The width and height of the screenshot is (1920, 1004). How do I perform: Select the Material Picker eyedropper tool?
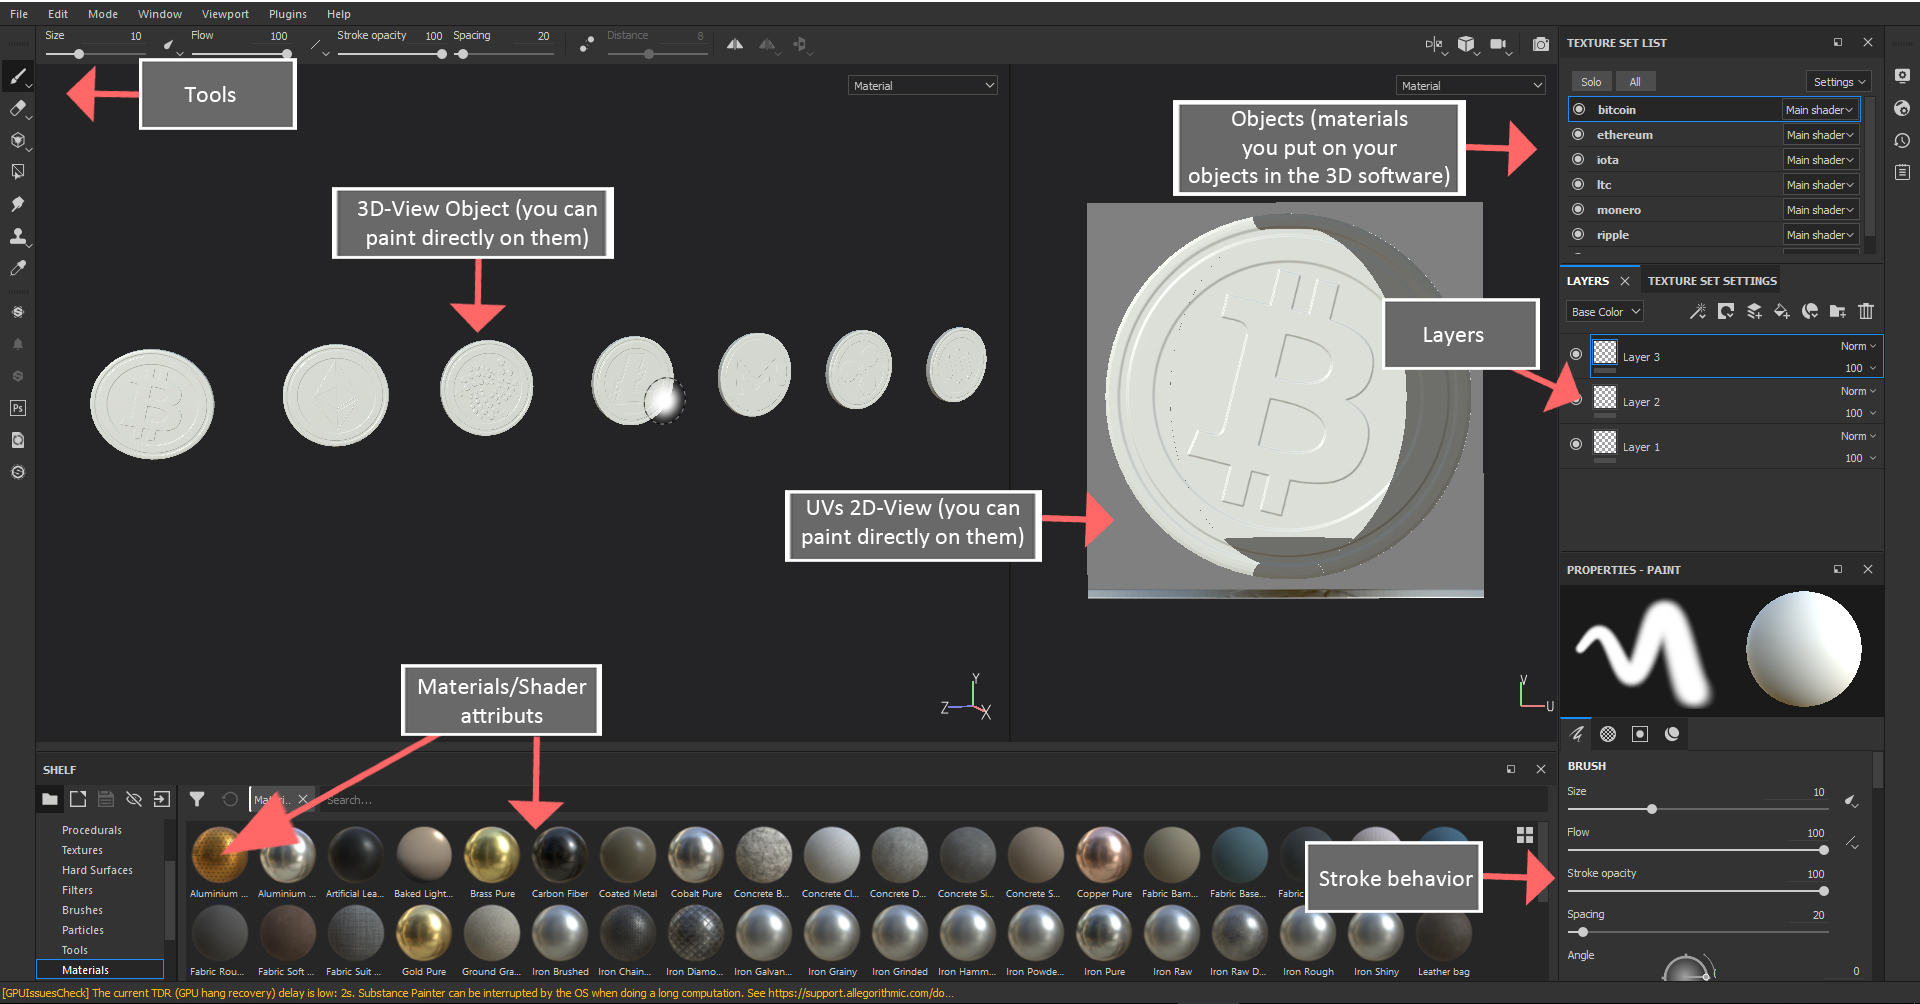click(18, 268)
